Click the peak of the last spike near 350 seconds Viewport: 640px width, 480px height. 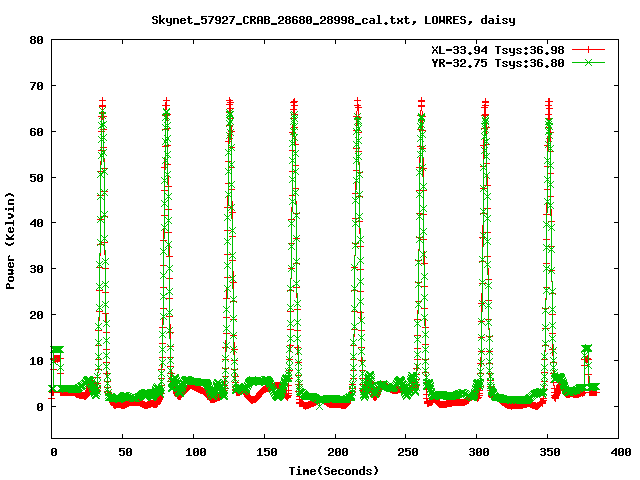549,101
